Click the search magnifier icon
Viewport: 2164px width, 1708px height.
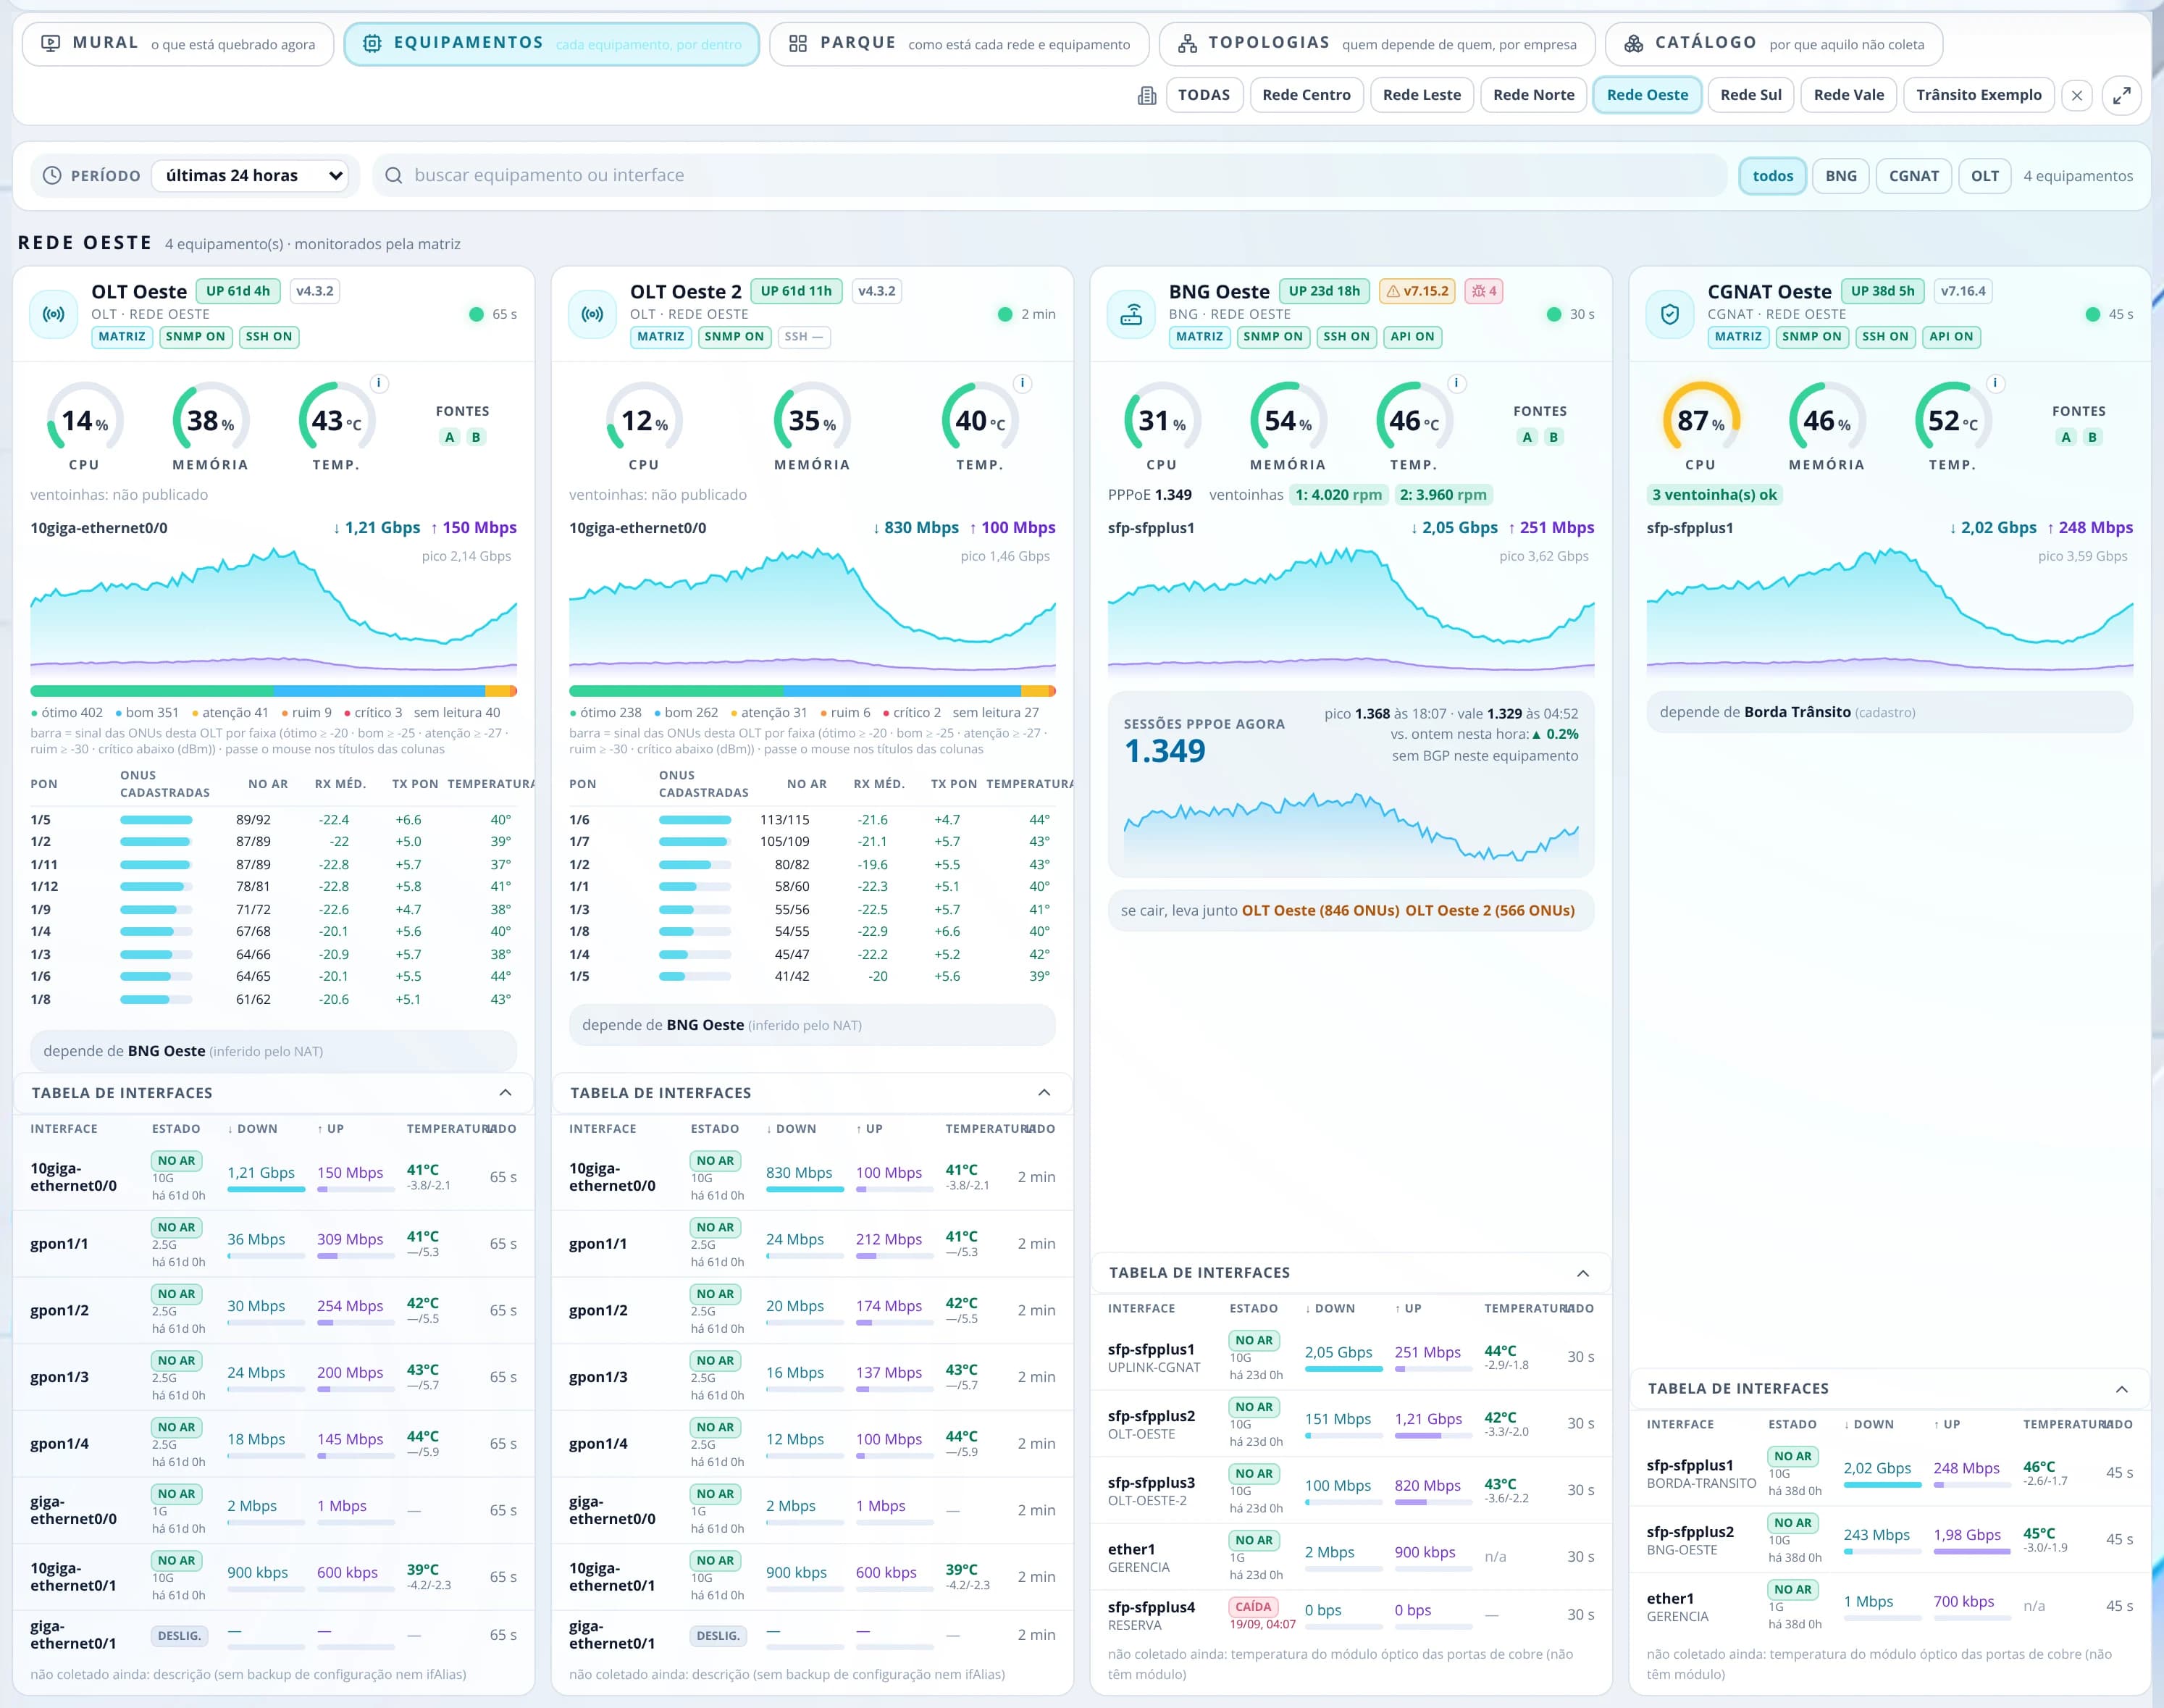point(394,175)
